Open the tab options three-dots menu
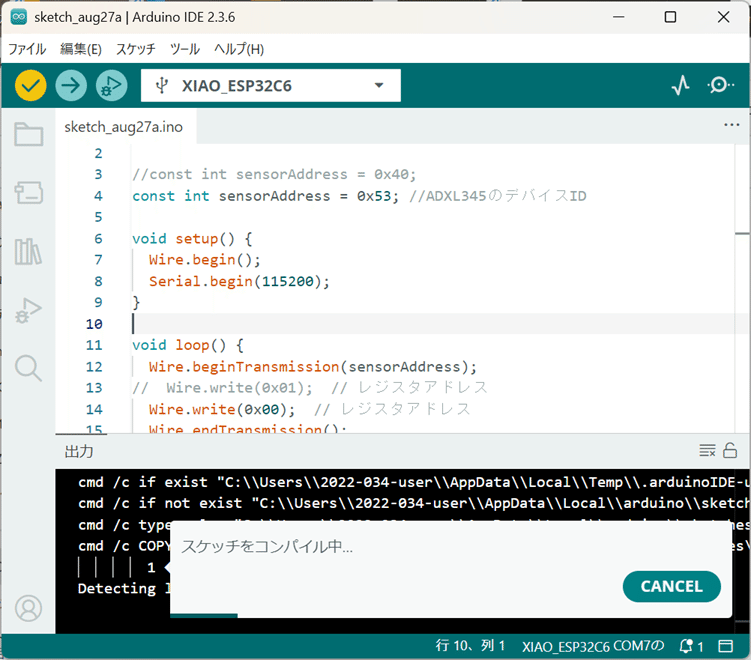The width and height of the screenshot is (751, 660). [731, 125]
